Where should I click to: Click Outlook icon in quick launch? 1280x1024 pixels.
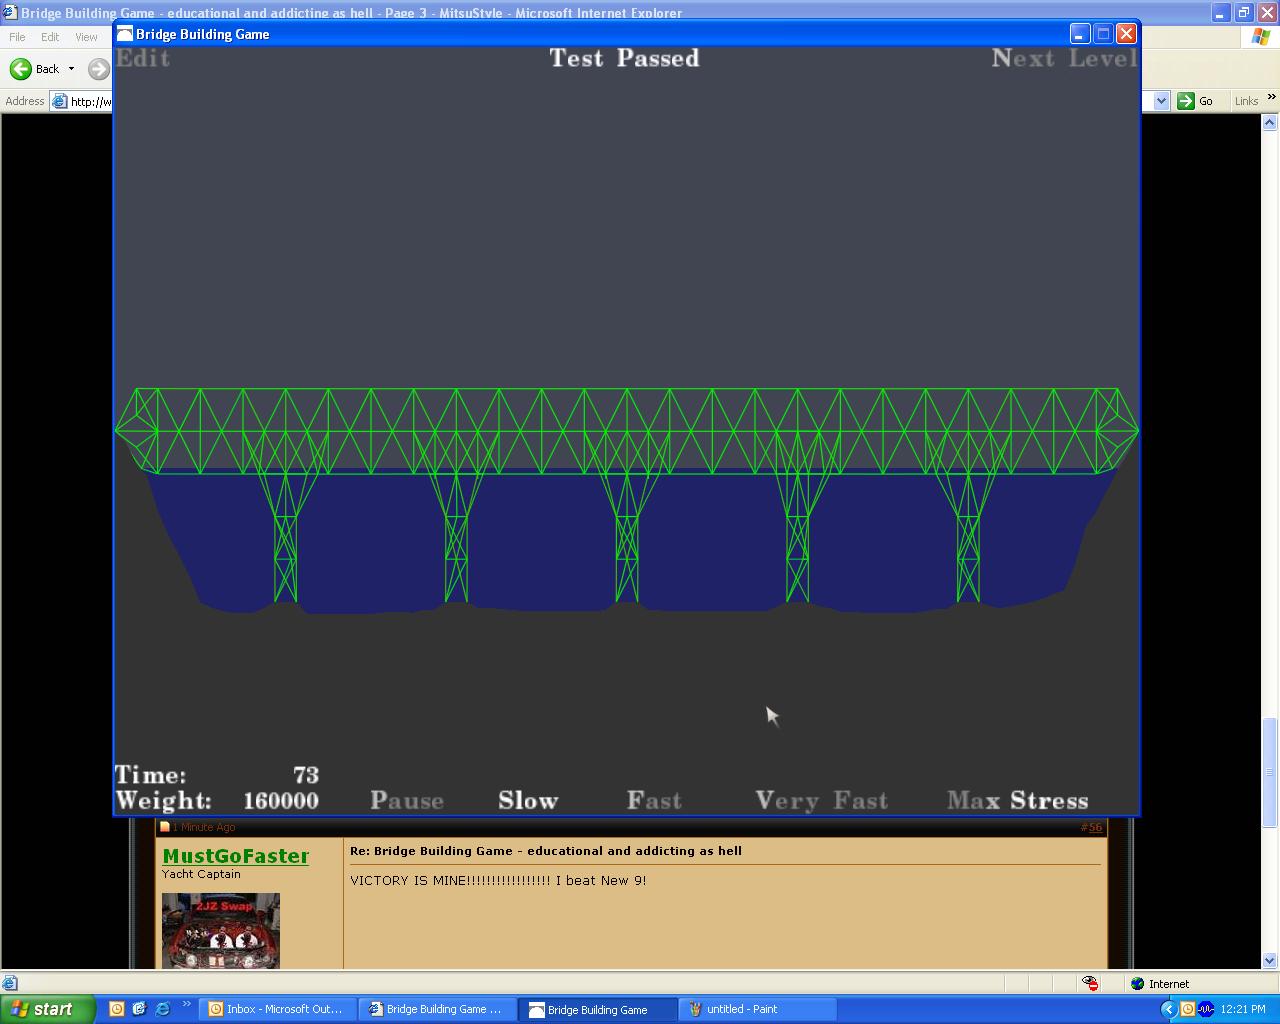[117, 1009]
